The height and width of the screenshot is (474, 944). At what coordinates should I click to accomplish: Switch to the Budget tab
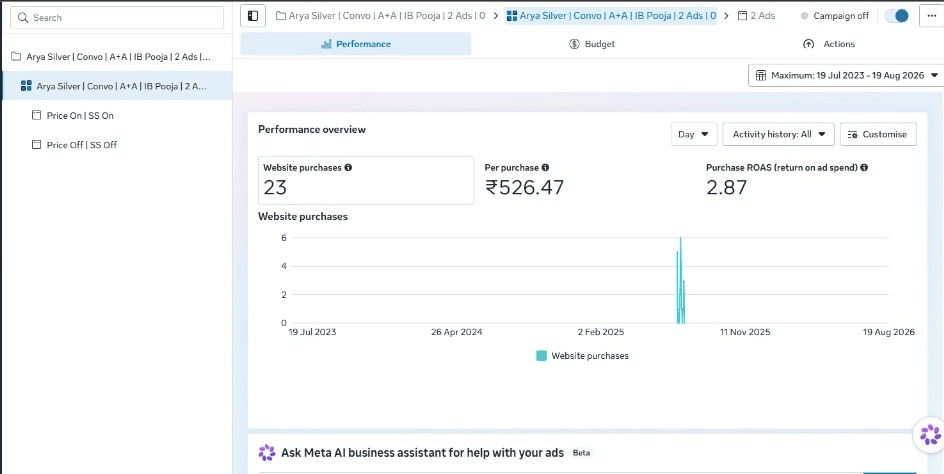592,44
